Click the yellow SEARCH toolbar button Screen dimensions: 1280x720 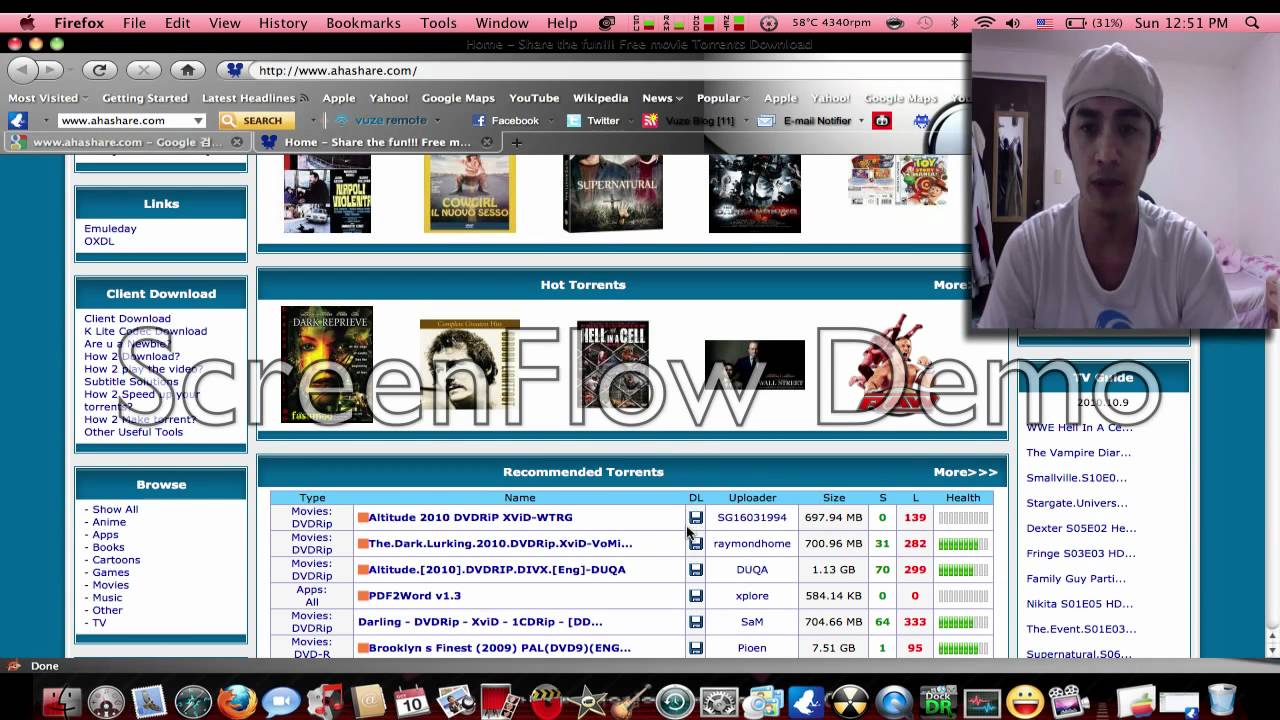click(256, 121)
